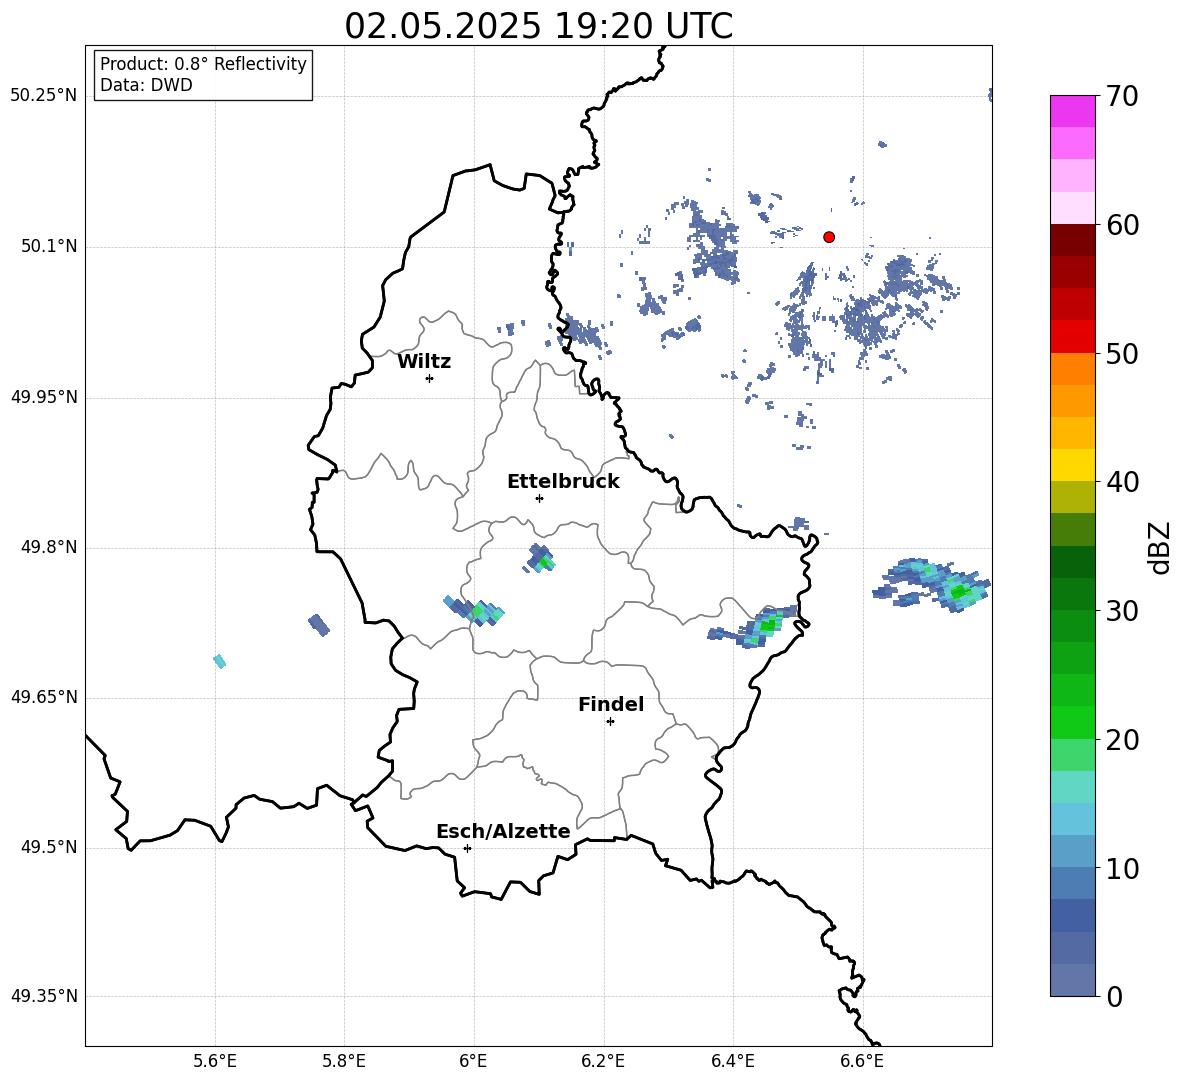Click the 49.5°N latitude label
Viewport: 1184px width, 1081px height.
tap(49, 847)
